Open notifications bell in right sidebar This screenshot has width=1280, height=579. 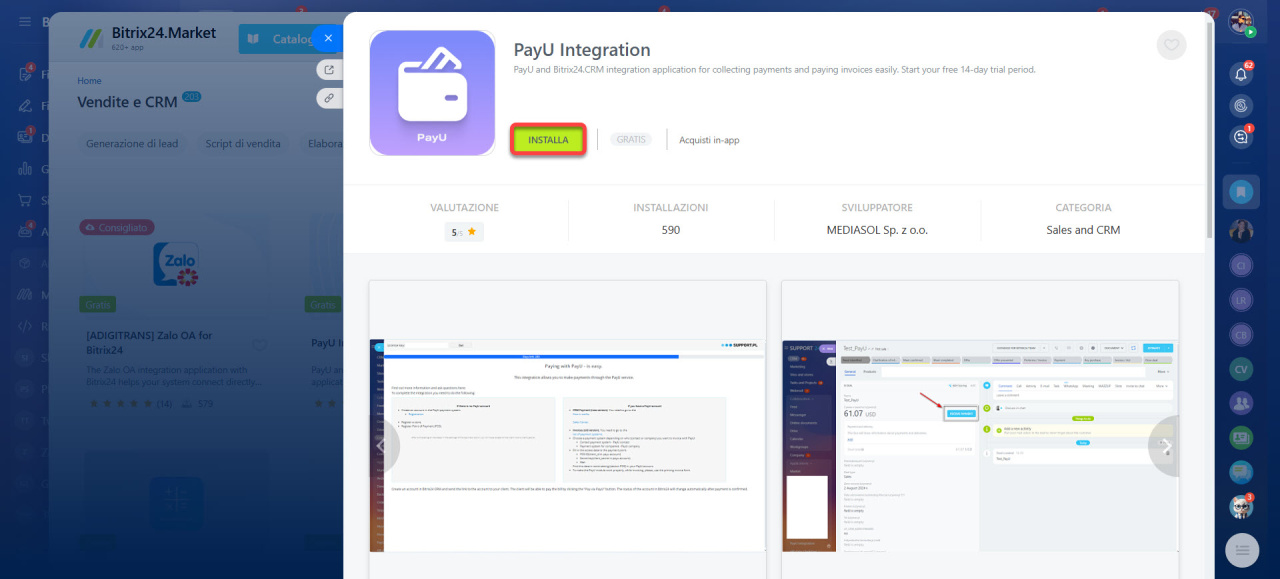point(1241,74)
